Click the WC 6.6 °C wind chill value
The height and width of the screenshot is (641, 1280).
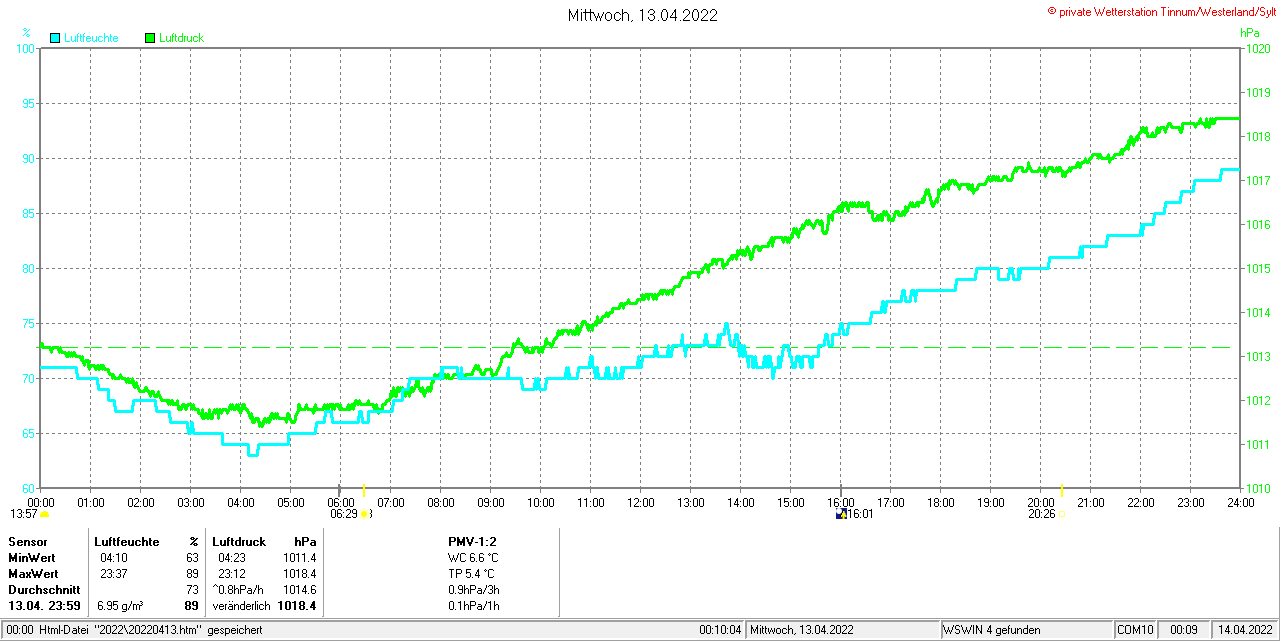pos(473,558)
